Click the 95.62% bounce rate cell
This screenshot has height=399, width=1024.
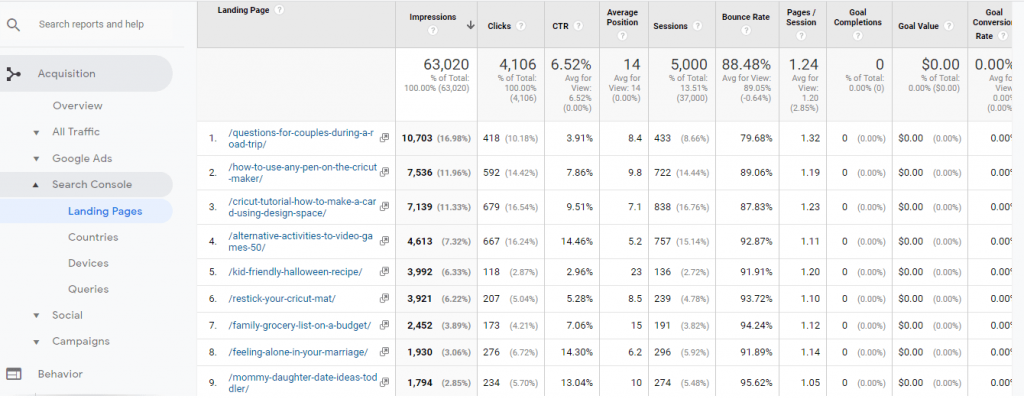756,383
